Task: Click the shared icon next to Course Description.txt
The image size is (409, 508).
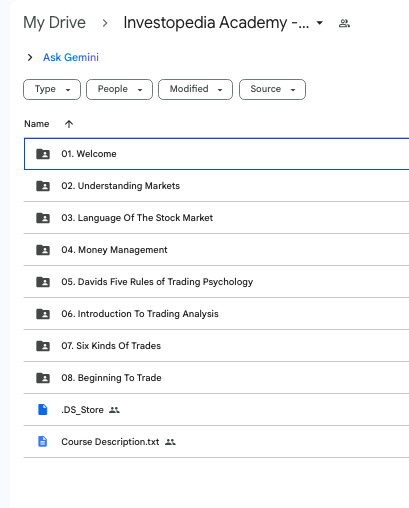Action: point(170,442)
